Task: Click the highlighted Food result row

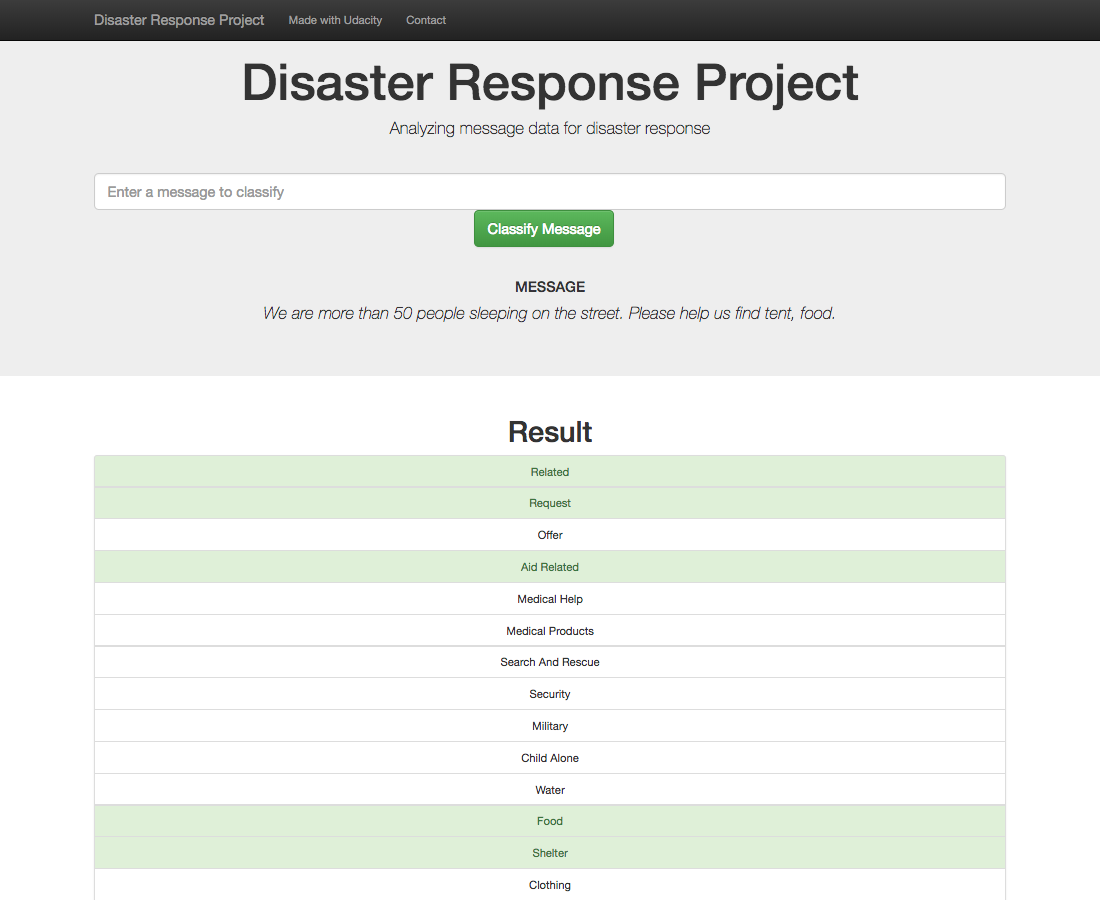Action: pyautogui.click(x=549, y=821)
